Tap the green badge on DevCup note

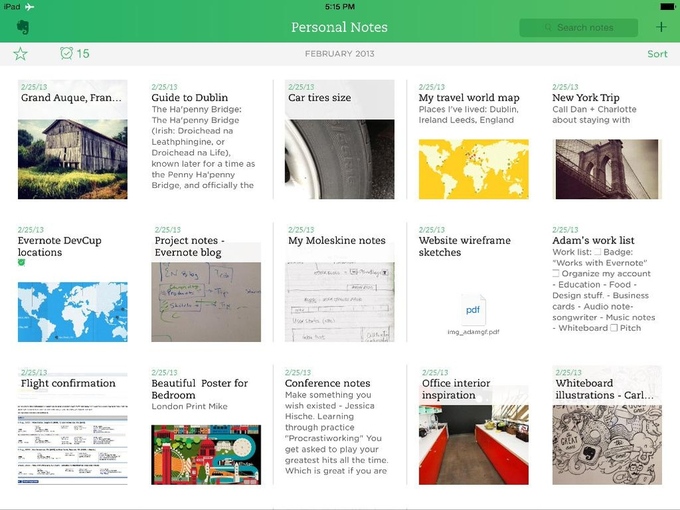point(22,263)
